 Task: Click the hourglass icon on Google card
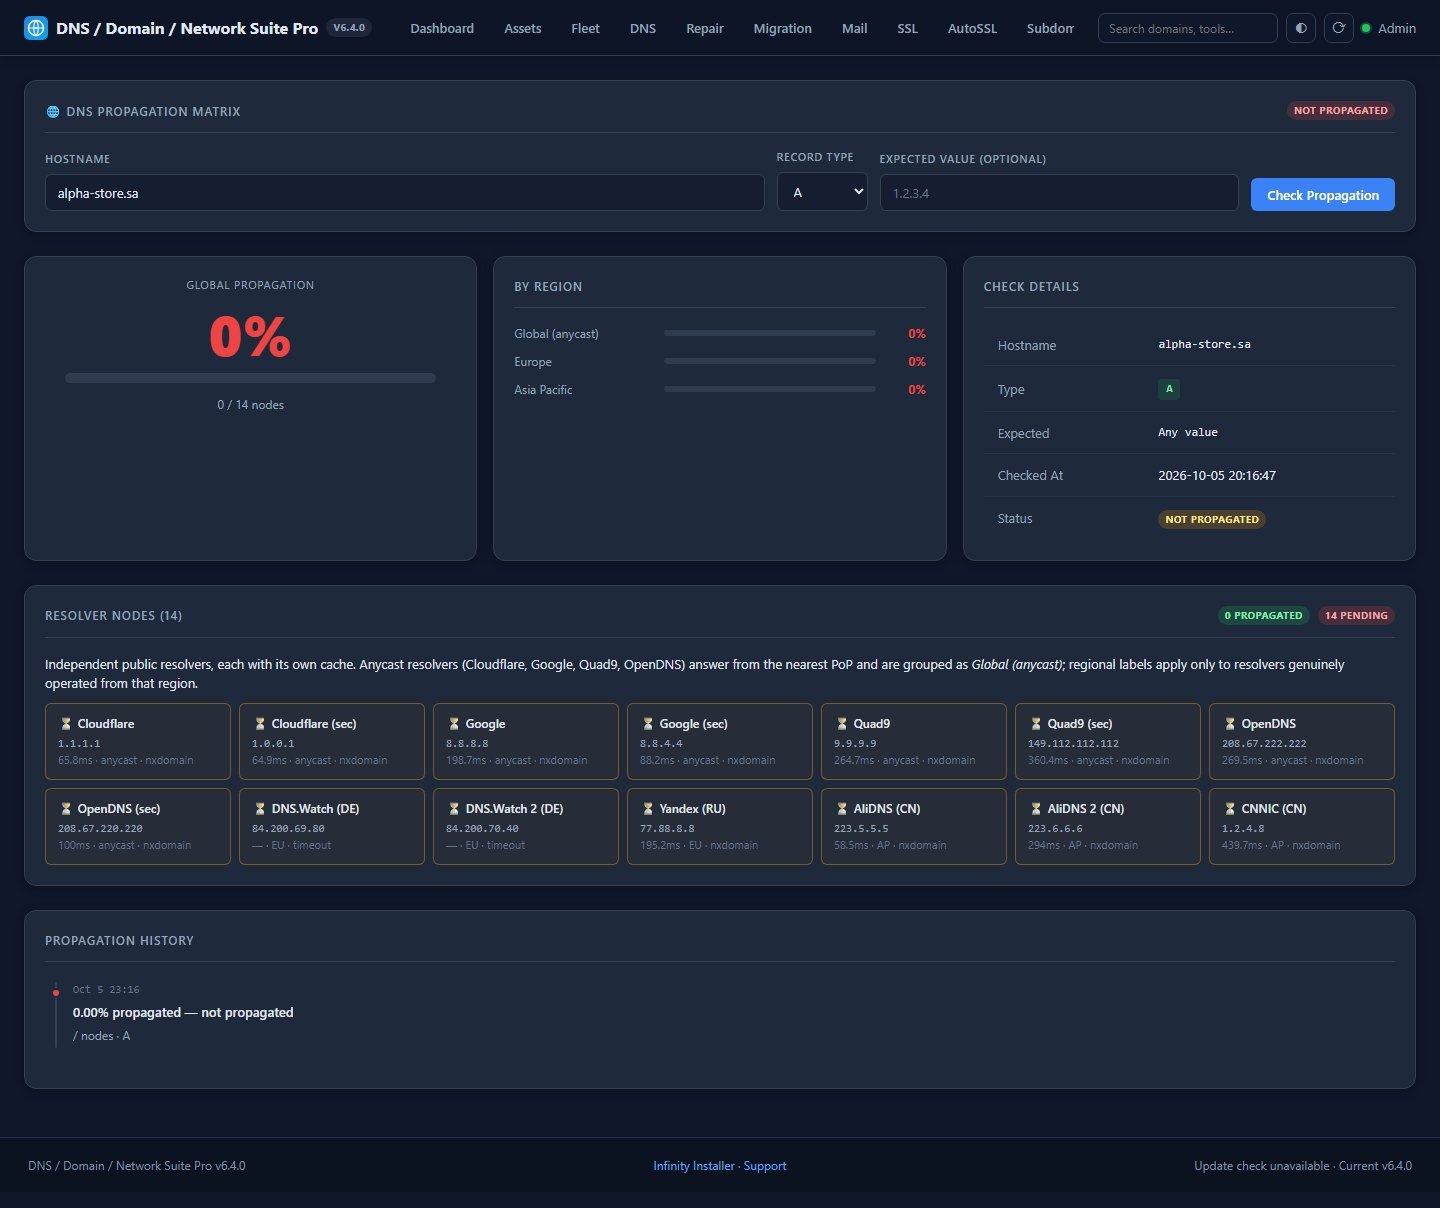pyautogui.click(x=454, y=724)
